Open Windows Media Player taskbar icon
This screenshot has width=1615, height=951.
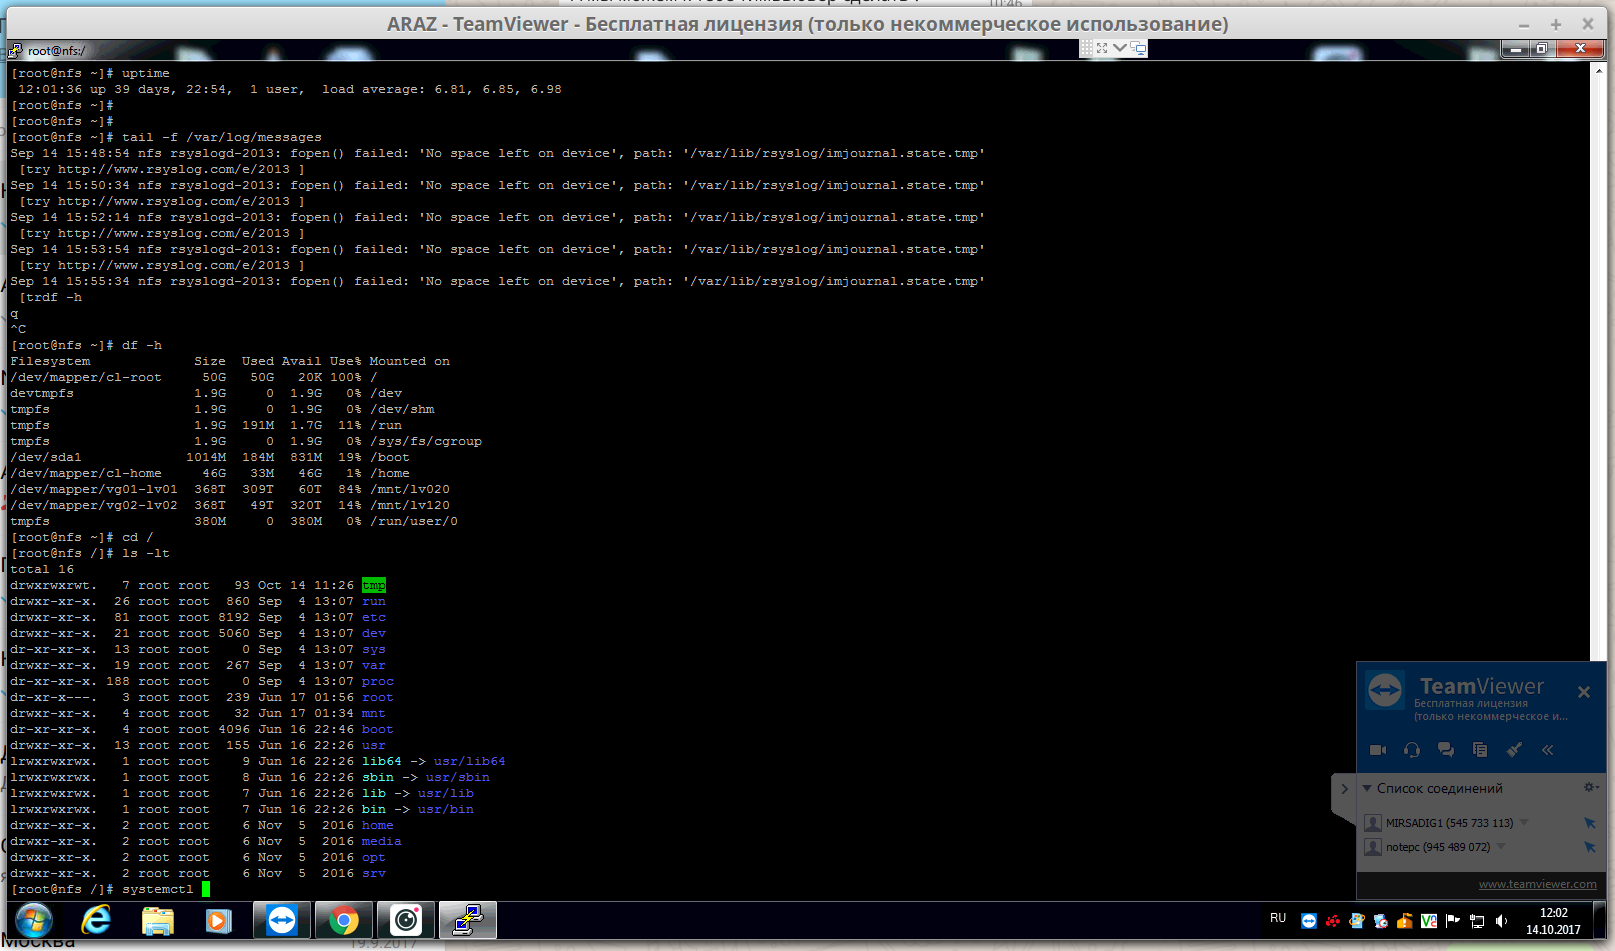[x=218, y=921]
